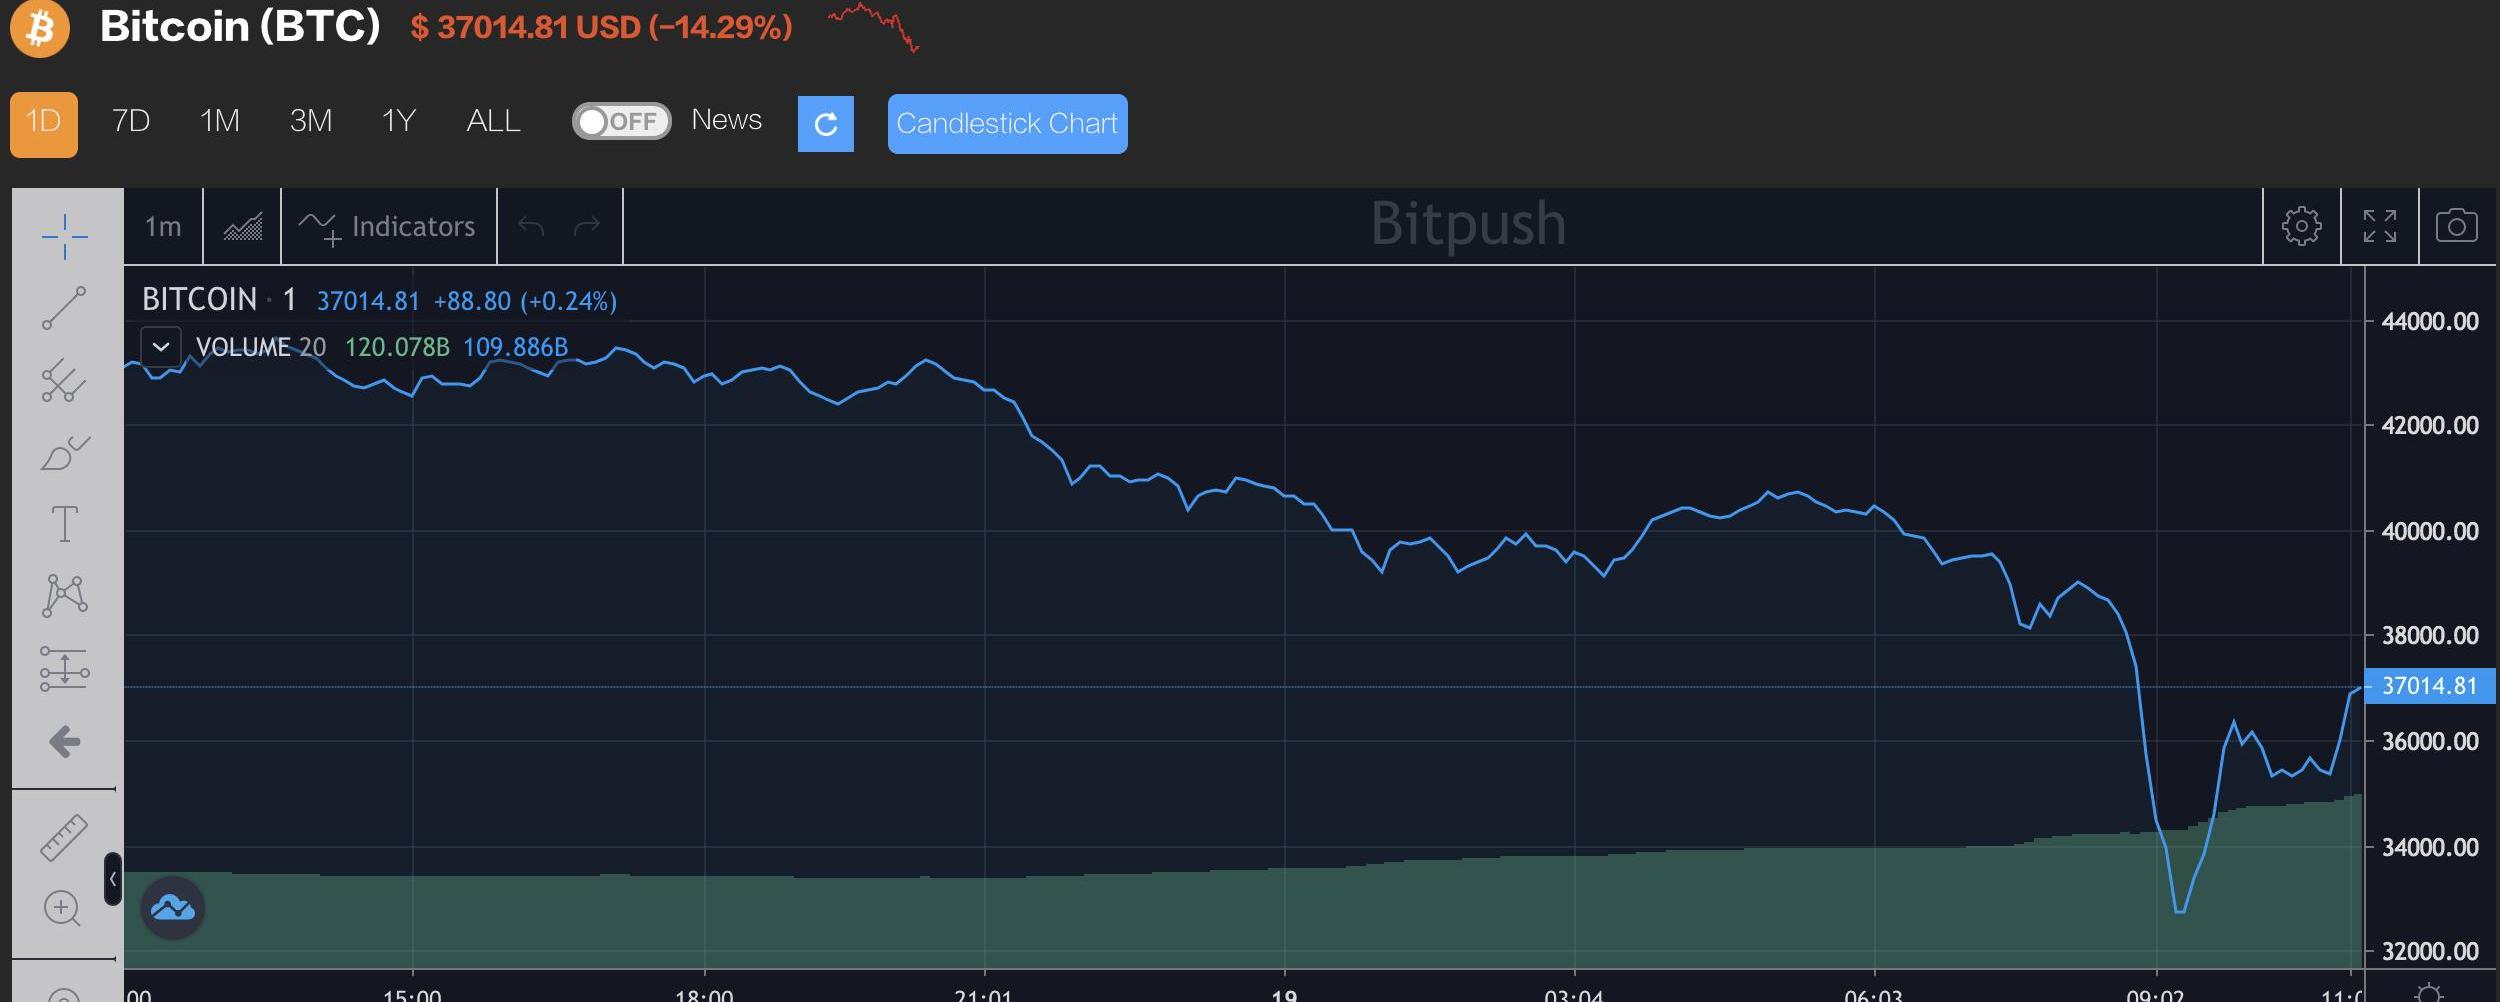Collapse the VOLUME indicator legend
Screen dimensions: 2500x1002
161,347
